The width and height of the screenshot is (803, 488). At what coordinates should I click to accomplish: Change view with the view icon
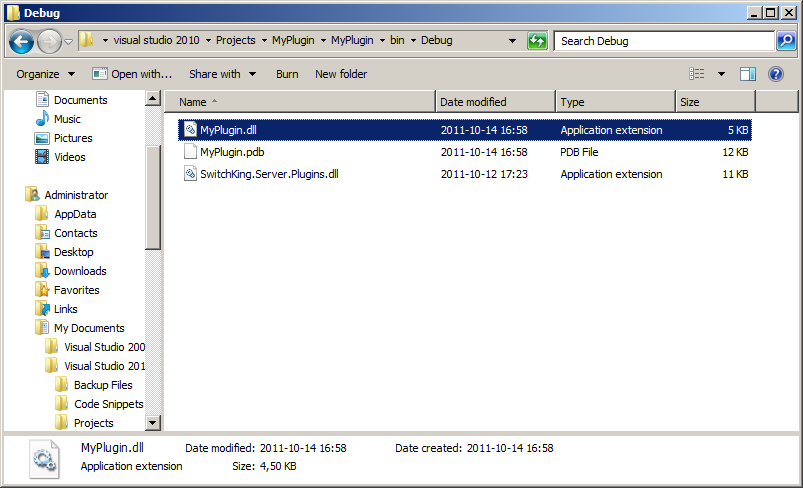(x=696, y=74)
